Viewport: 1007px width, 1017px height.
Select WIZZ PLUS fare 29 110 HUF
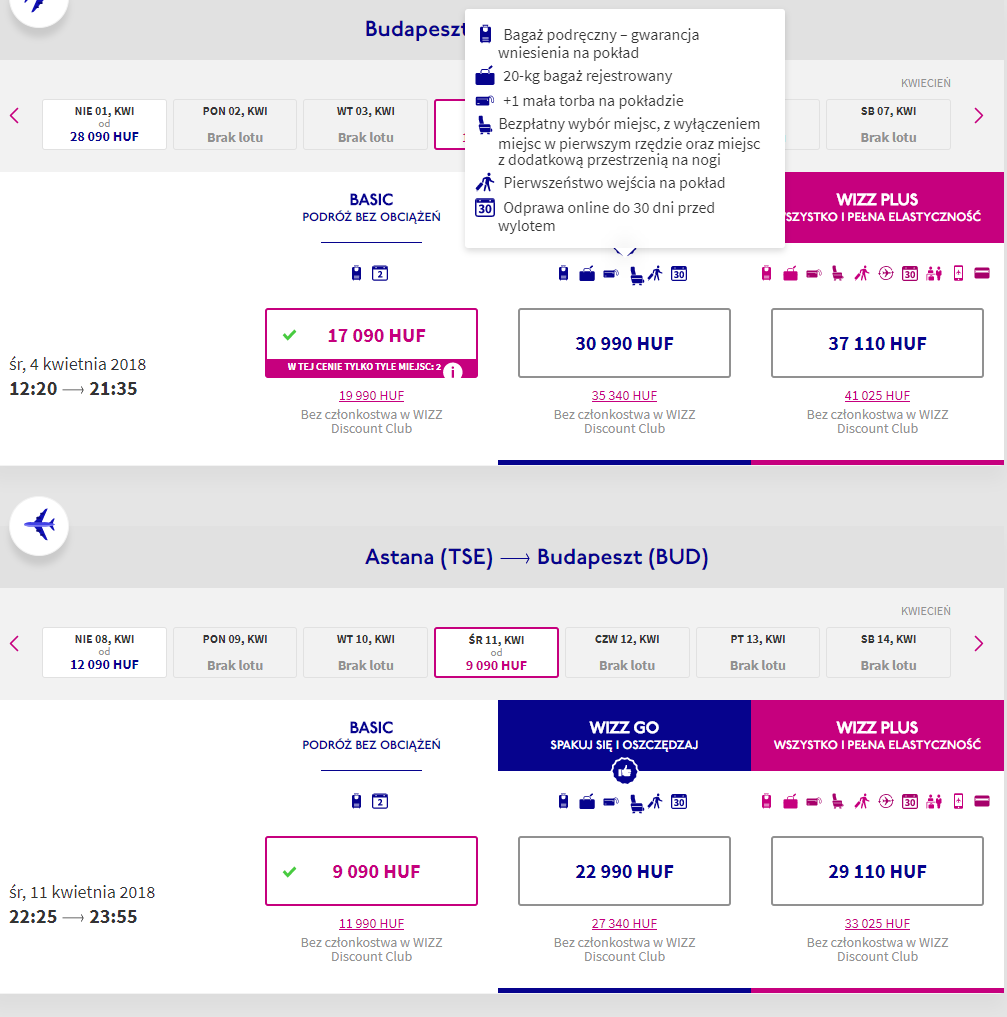coord(877,871)
